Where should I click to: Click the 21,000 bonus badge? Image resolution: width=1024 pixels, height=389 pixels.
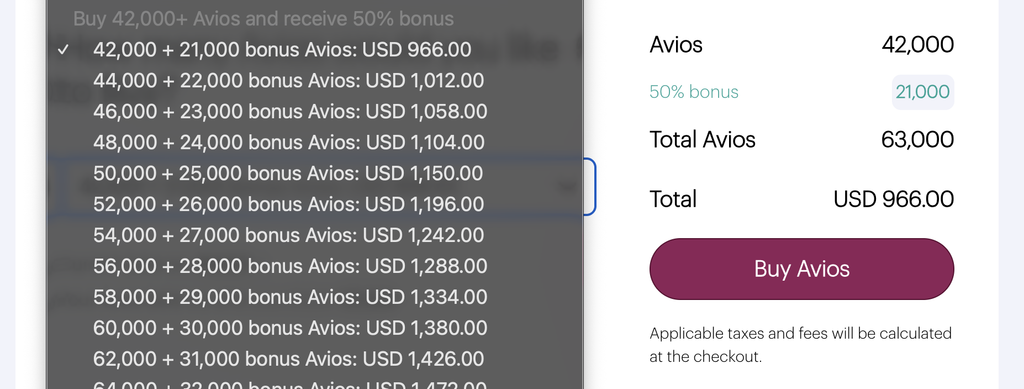click(x=923, y=92)
